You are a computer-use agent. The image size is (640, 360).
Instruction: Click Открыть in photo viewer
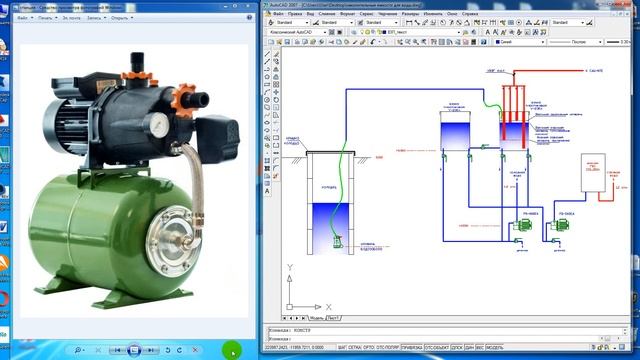pos(122,18)
